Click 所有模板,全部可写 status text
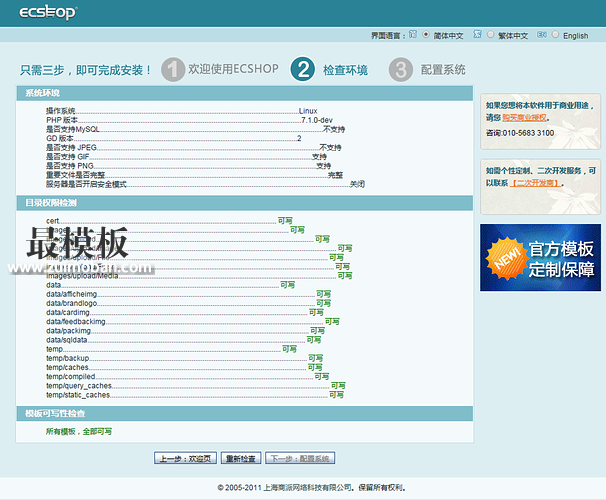 point(79,431)
